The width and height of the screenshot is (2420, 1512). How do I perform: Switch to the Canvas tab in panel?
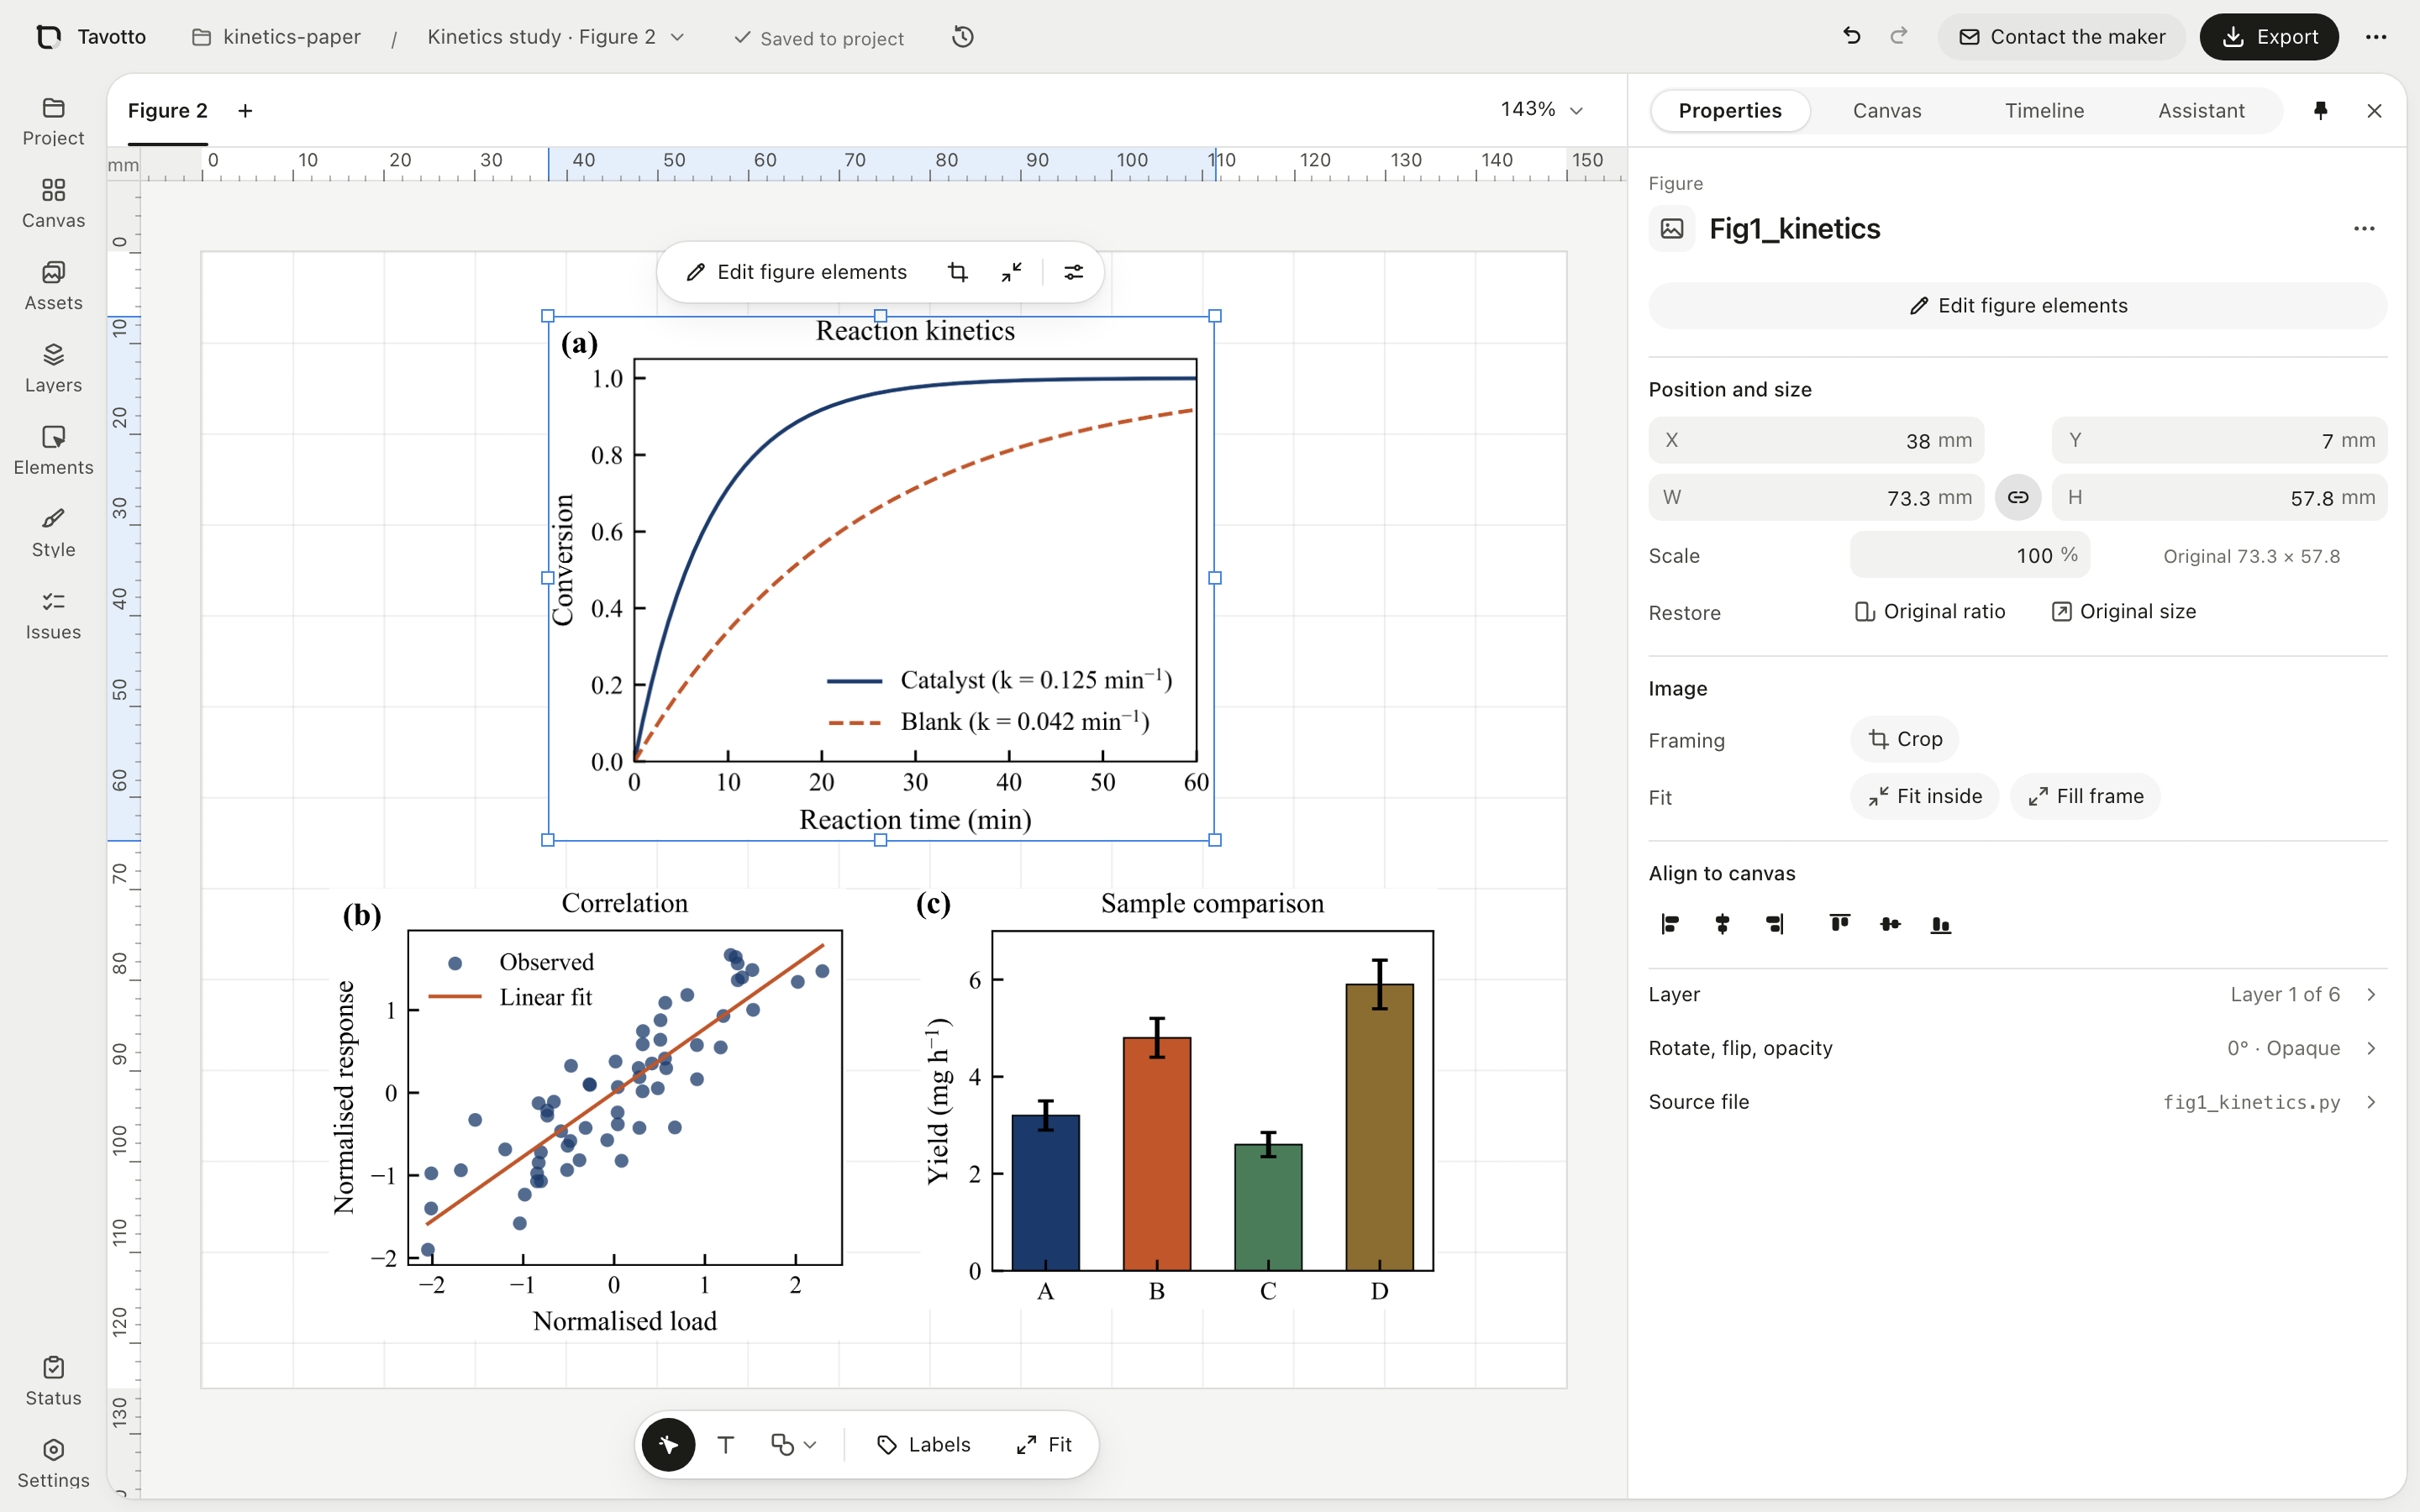tap(1887, 110)
